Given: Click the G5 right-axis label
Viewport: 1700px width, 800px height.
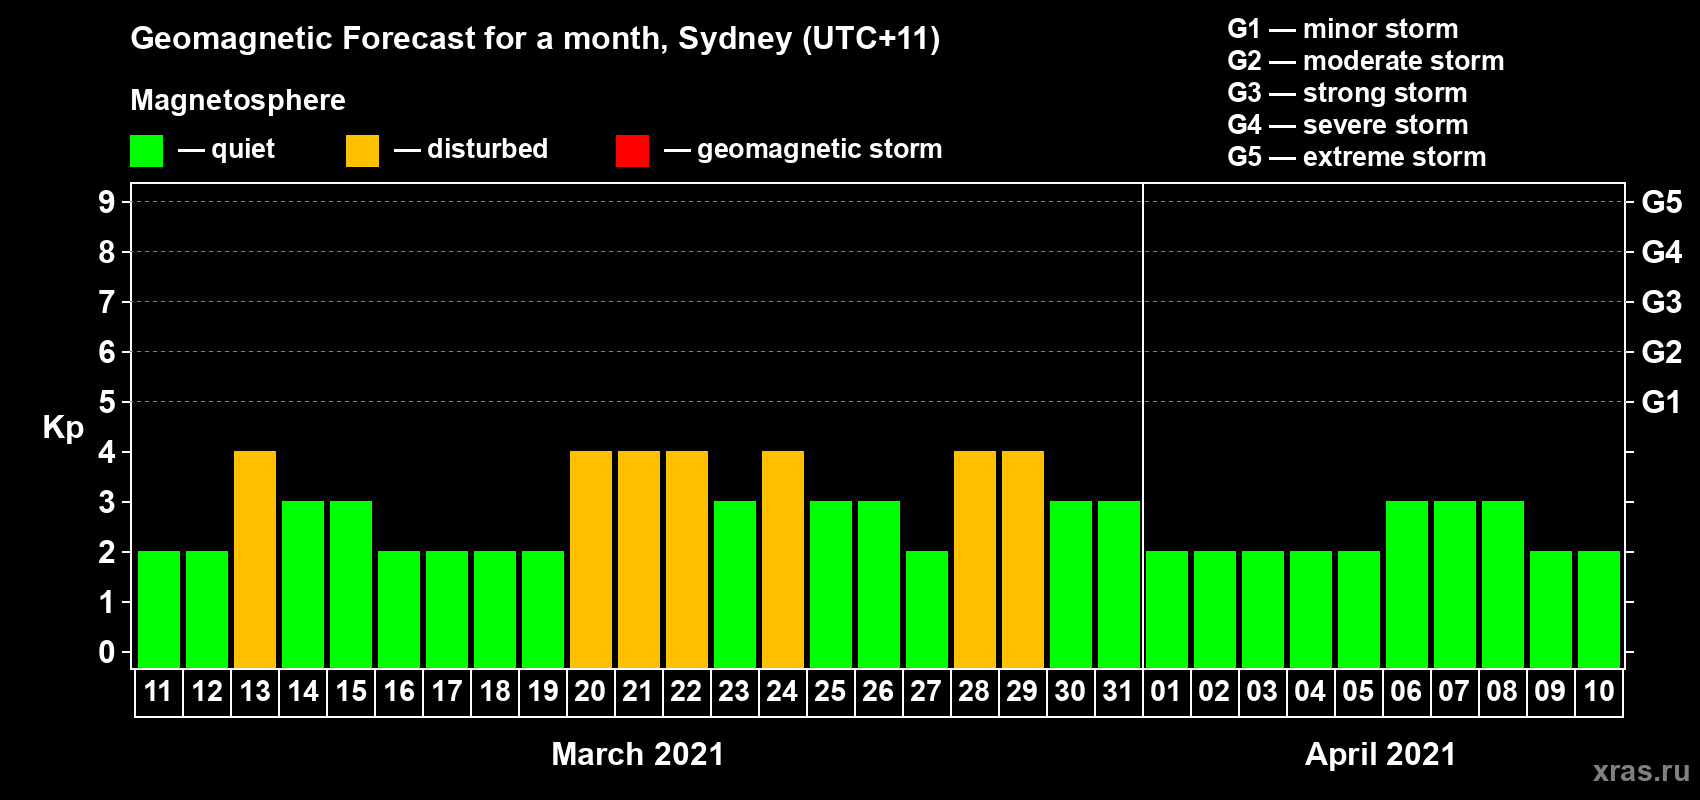Looking at the screenshot, I should click(1662, 202).
